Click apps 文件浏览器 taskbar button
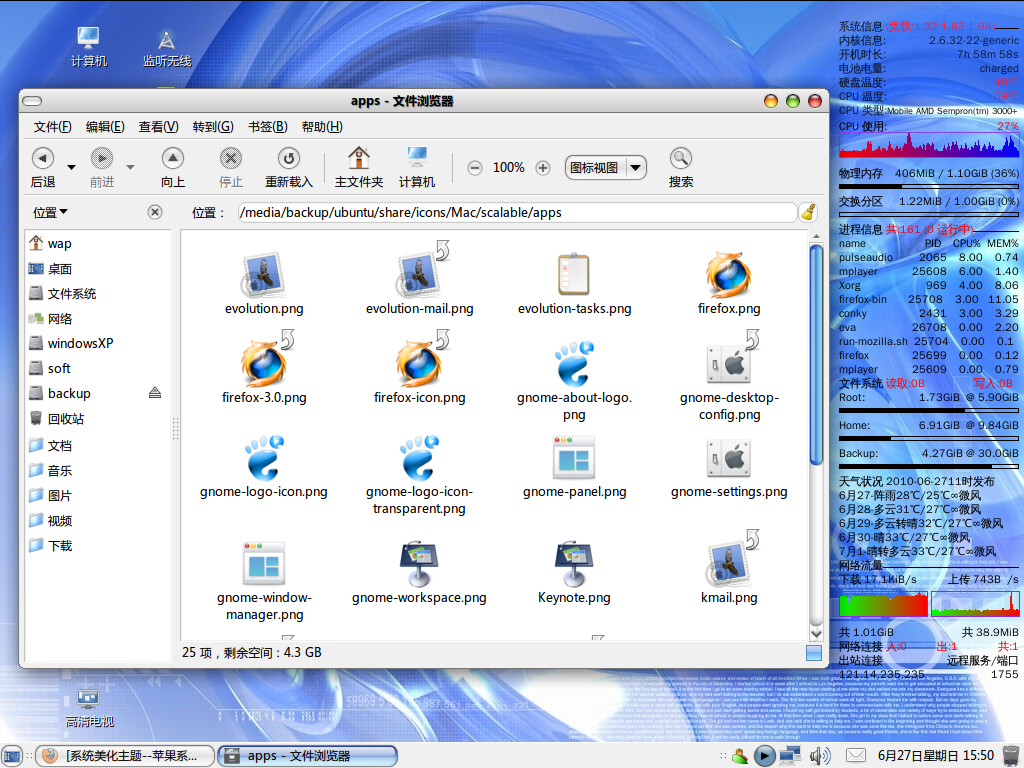The width and height of the screenshot is (1024, 768). (307, 756)
